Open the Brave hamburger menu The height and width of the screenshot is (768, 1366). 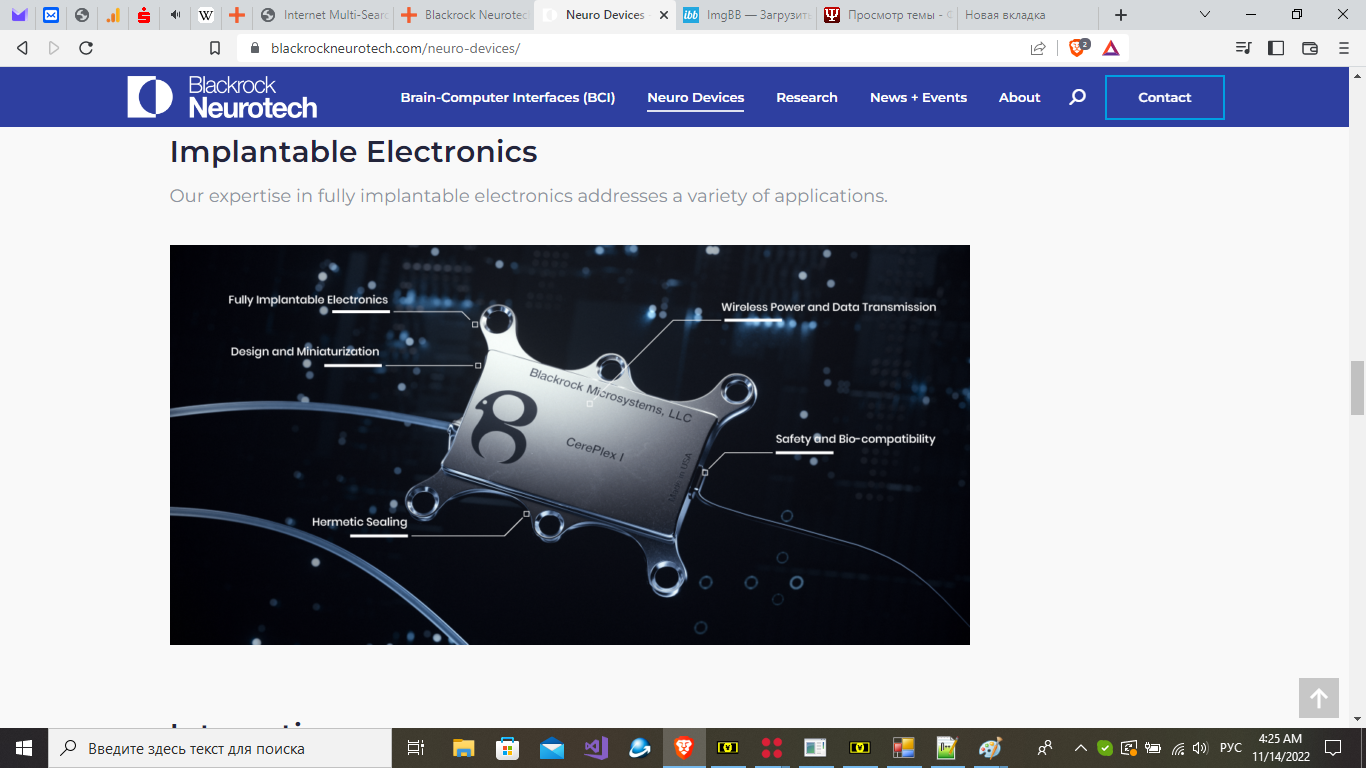click(1344, 48)
